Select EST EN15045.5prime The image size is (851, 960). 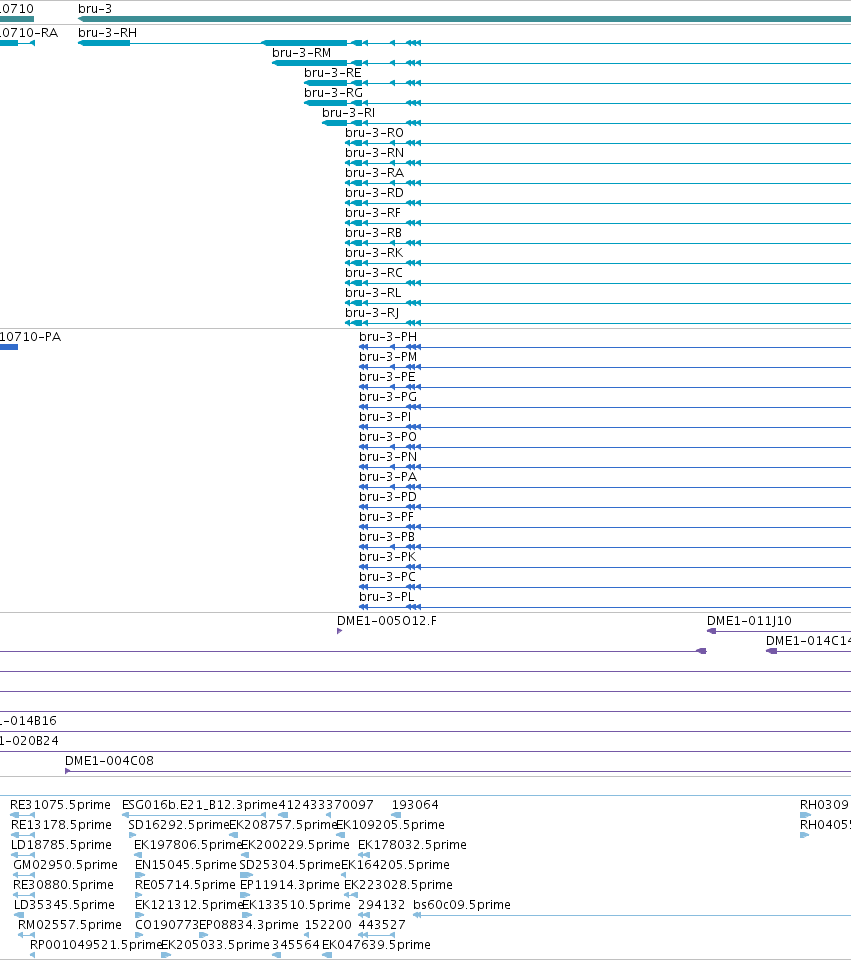[186, 864]
